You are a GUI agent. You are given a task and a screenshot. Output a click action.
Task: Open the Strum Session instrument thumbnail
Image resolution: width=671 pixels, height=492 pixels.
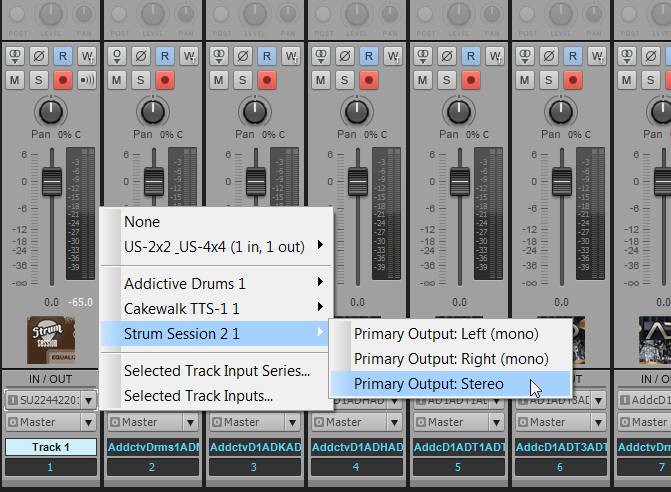(x=51, y=340)
